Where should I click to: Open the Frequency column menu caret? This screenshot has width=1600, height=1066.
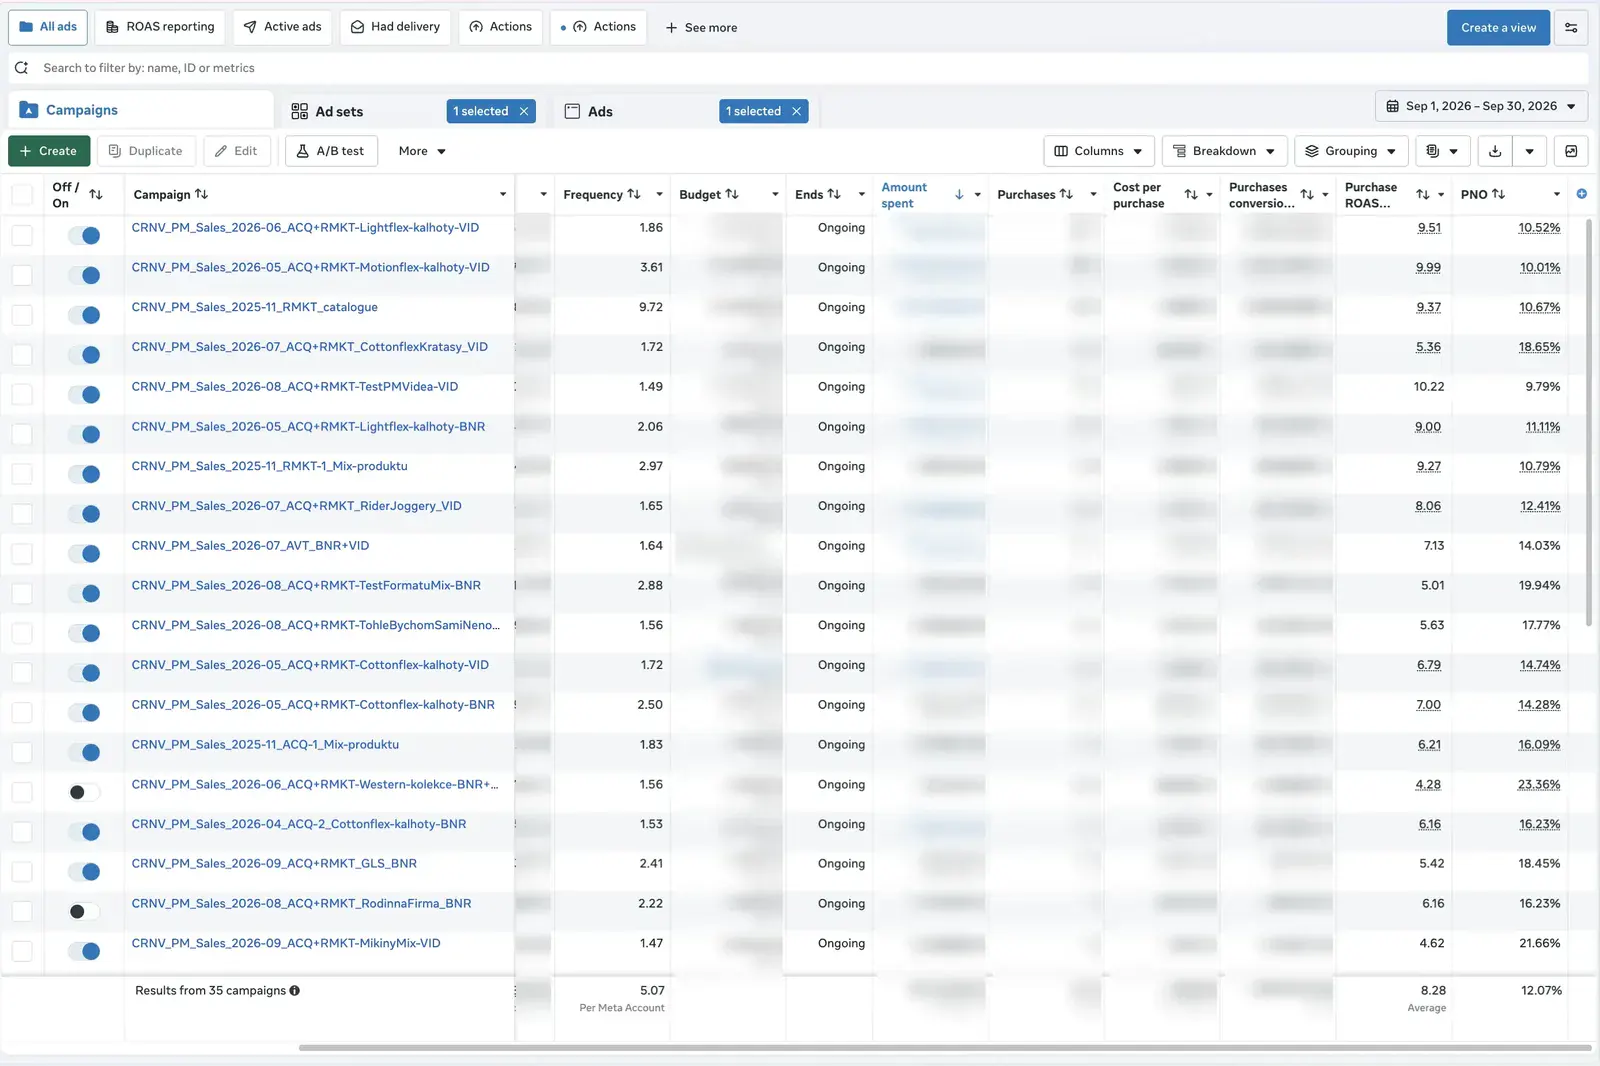(659, 194)
